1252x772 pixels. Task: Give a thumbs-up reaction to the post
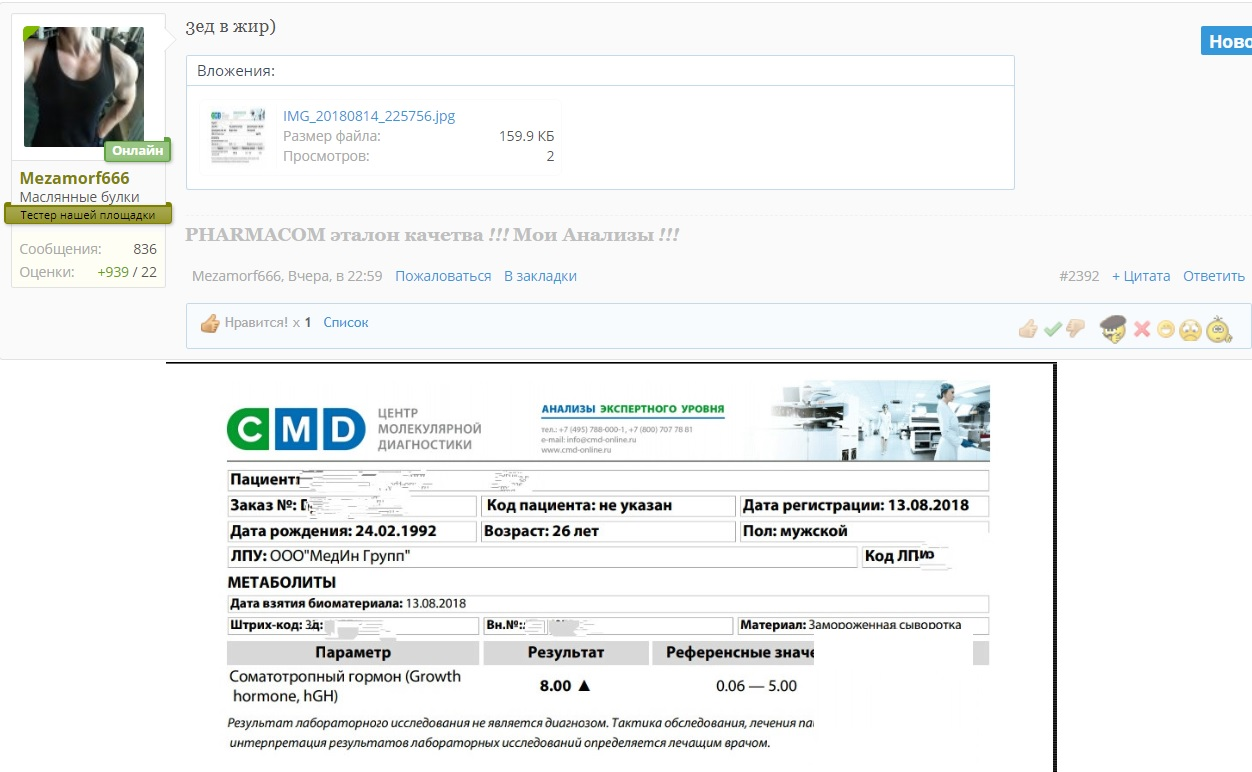tap(1029, 329)
